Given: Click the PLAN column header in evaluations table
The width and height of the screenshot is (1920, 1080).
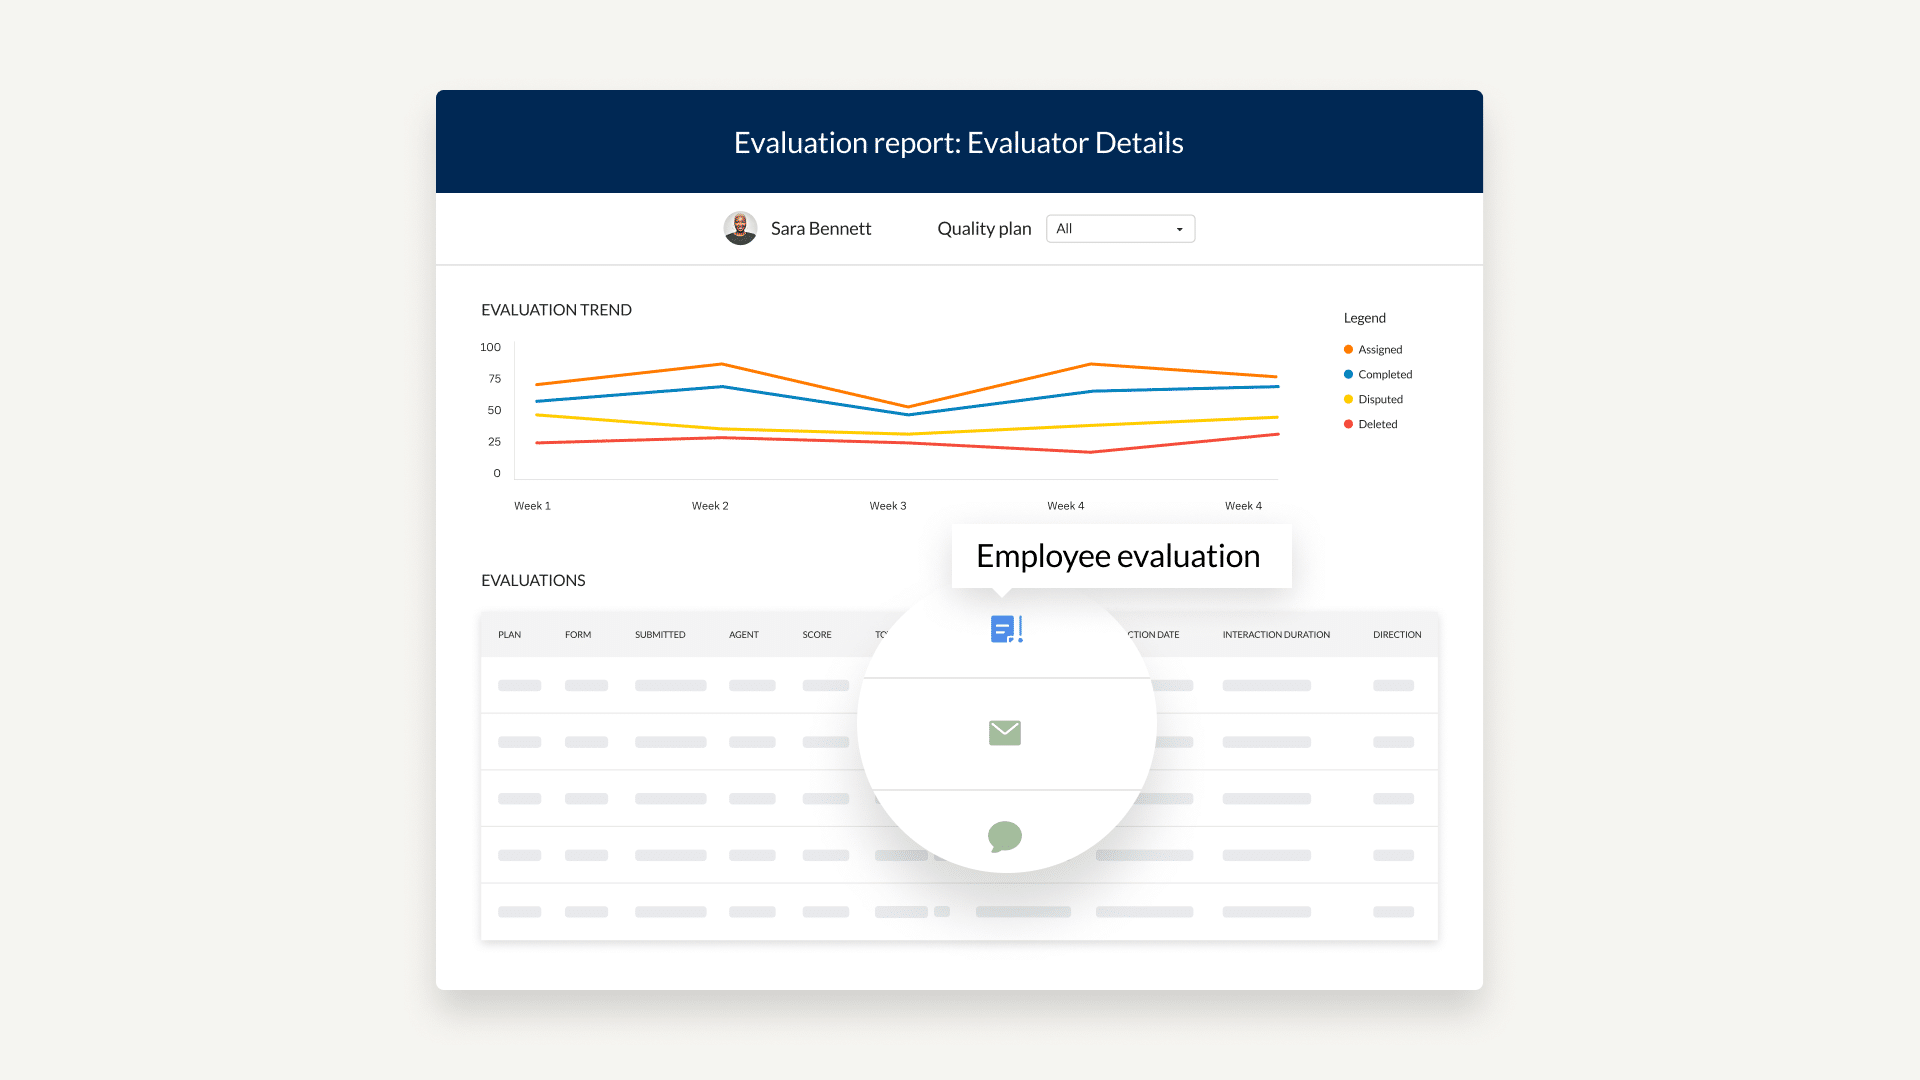Looking at the screenshot, I should (509, 634).
